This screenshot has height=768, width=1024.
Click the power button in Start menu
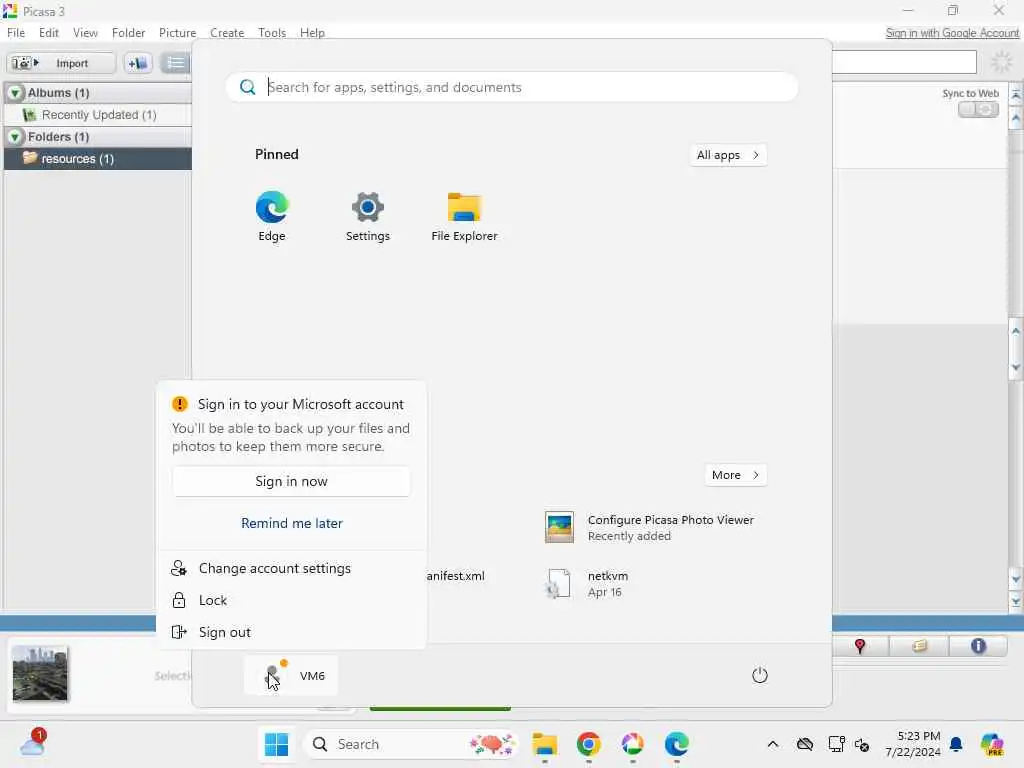click(759, 675)
